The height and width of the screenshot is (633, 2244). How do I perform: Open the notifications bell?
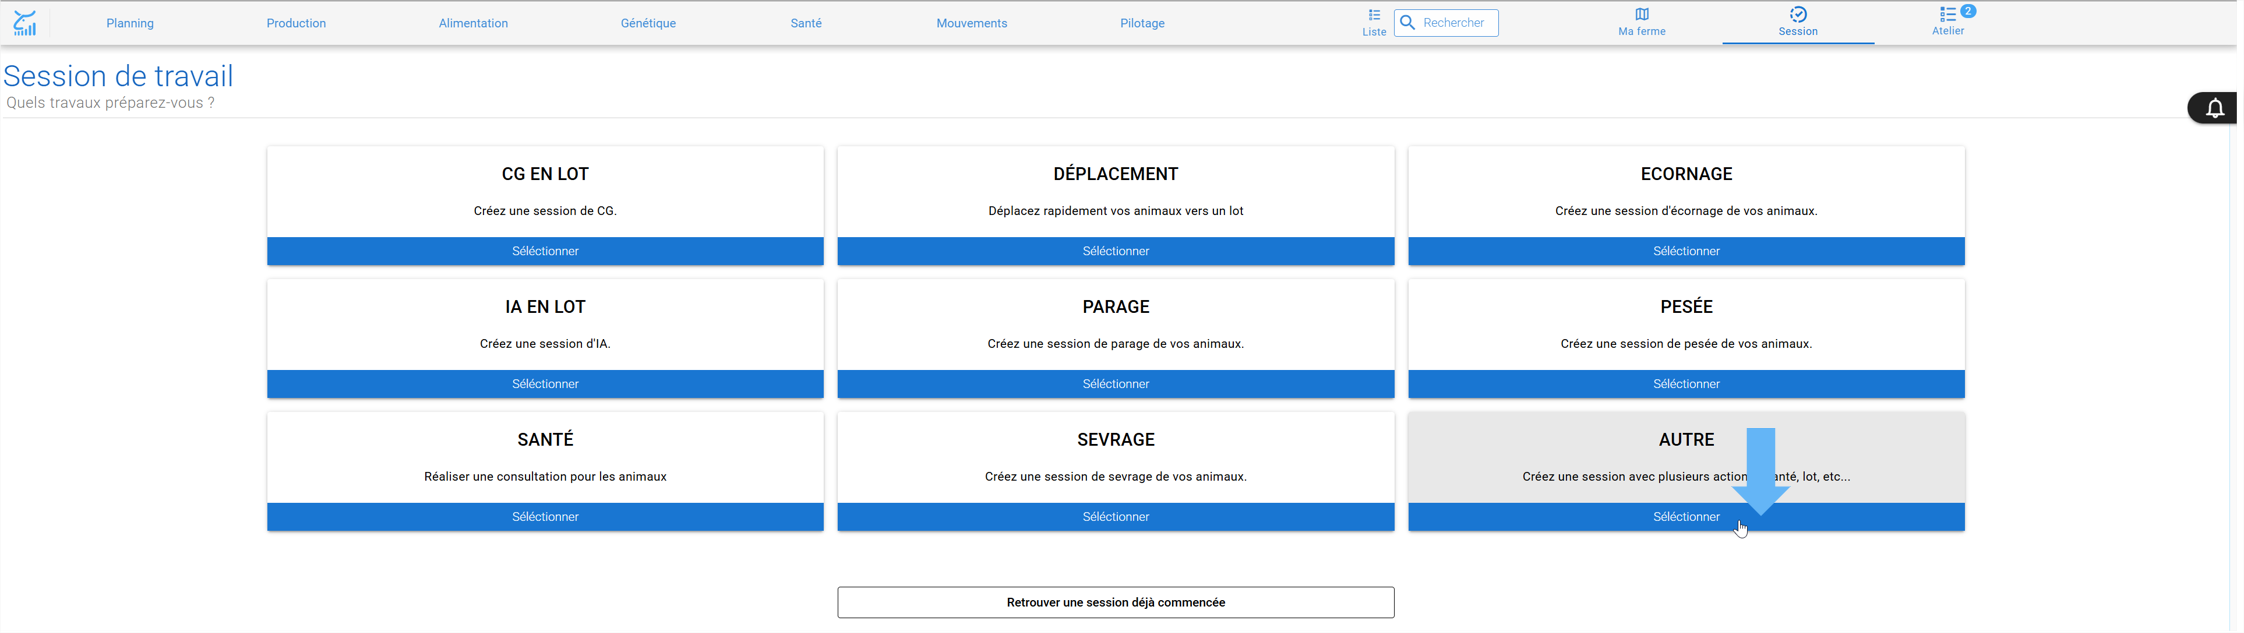tap(2215, 108)
